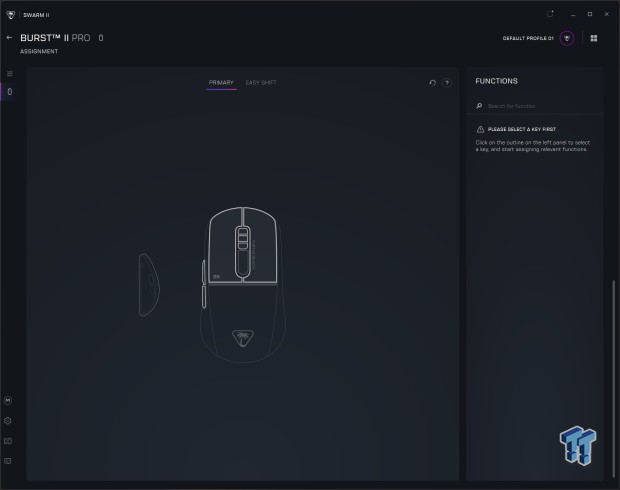Open the profile avatar icon
This screenshot has height=490, width=620.
[567, 38]
